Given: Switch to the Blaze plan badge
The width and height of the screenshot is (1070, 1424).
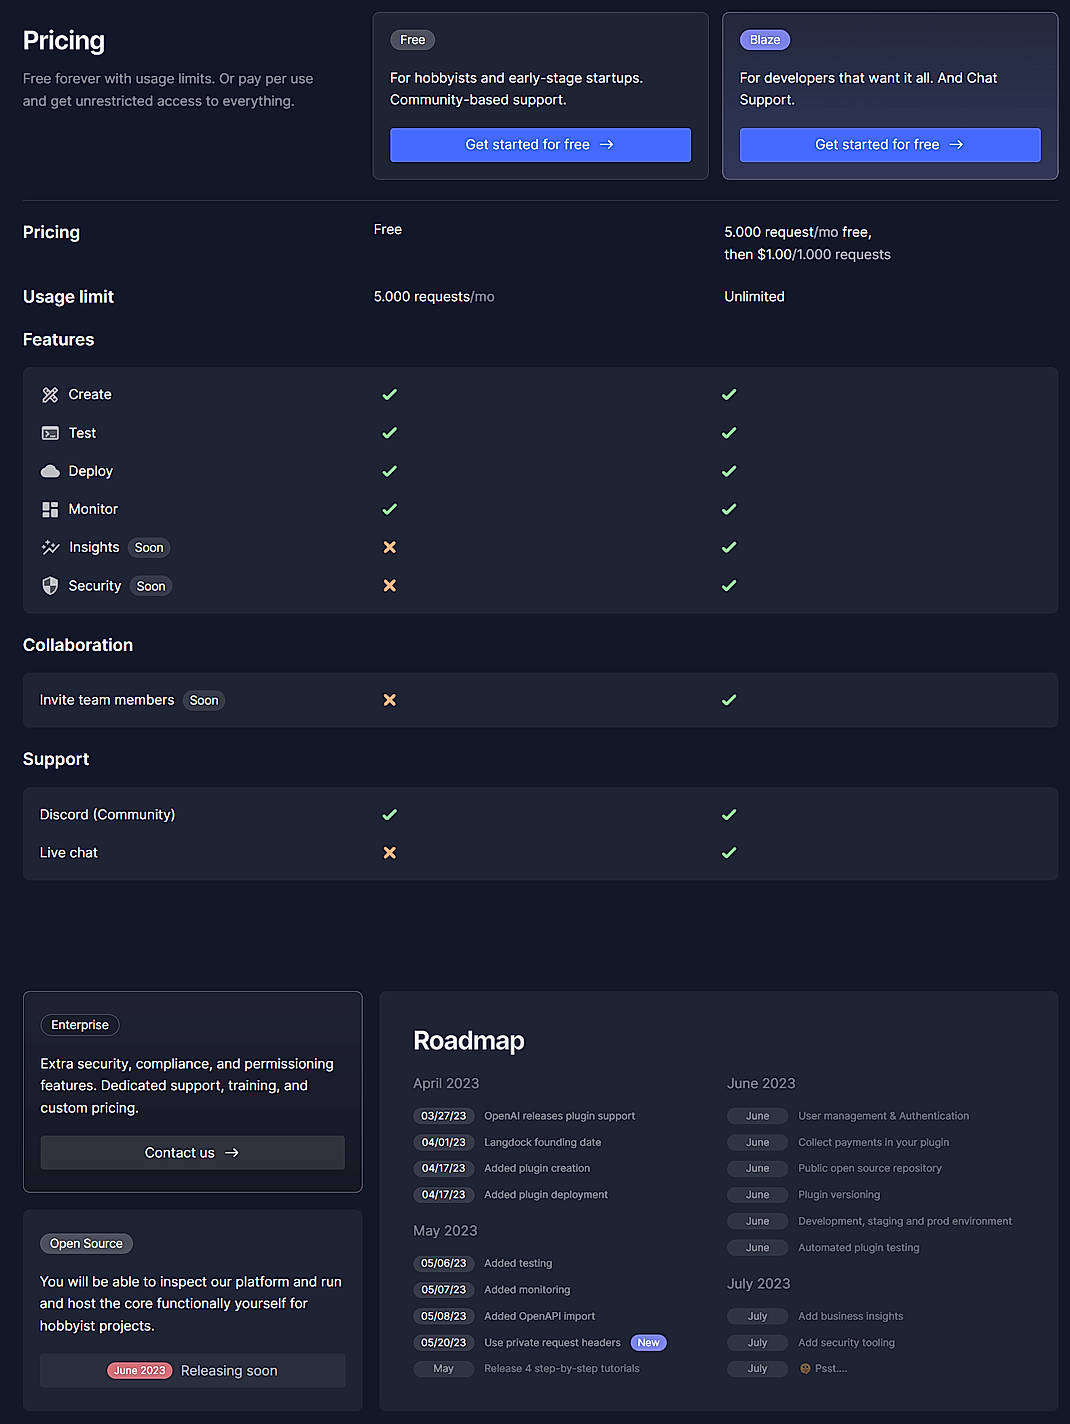Looking at the screenshot, I should point(764,40).
